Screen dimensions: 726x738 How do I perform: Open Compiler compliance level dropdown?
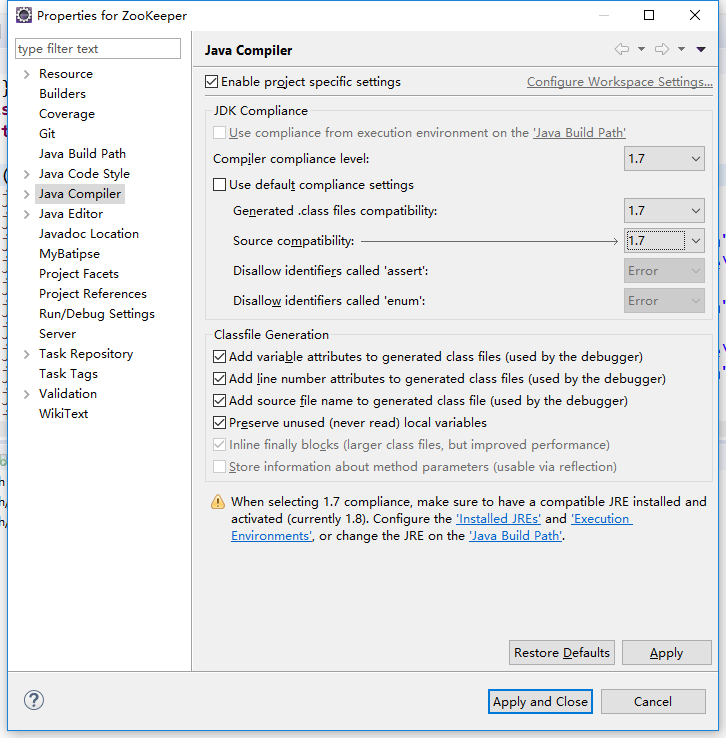664,159
